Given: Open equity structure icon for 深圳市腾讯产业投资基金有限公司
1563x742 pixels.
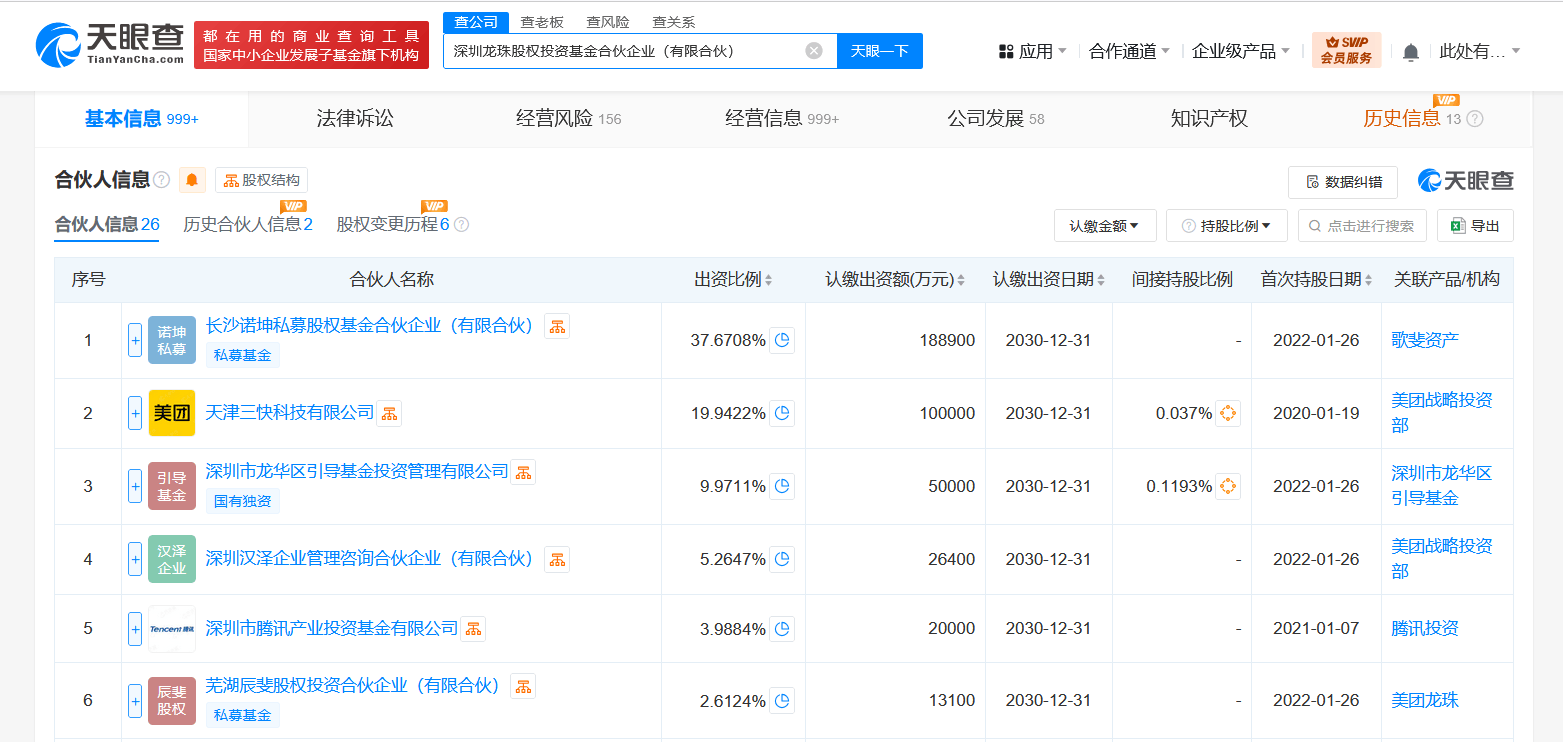Looking at the screenshot, I should click(473, 629).
